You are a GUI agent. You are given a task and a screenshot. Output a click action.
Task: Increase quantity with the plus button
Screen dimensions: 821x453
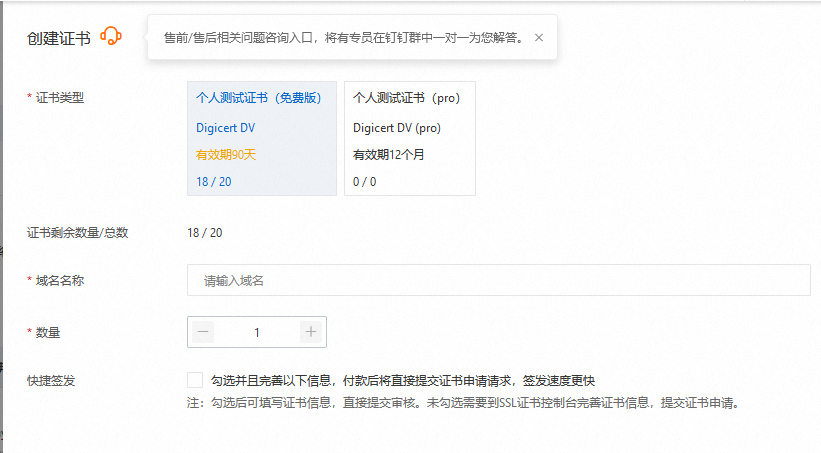[x=311, y=332]
